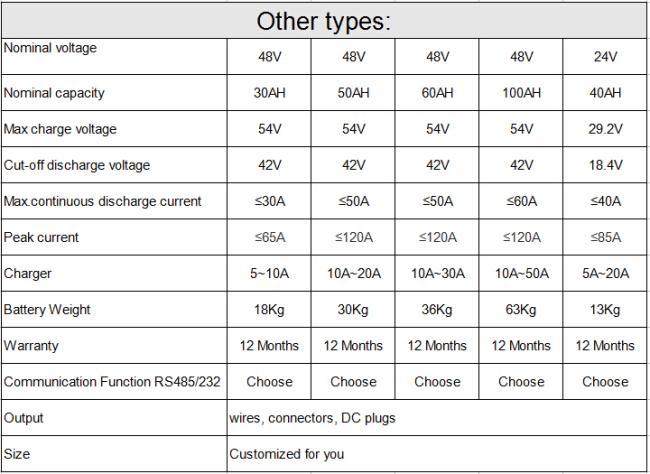Click the ≤85A peak current cell
Image resolution: width=650 pixels, height=474 pixels.
[605, 237]
